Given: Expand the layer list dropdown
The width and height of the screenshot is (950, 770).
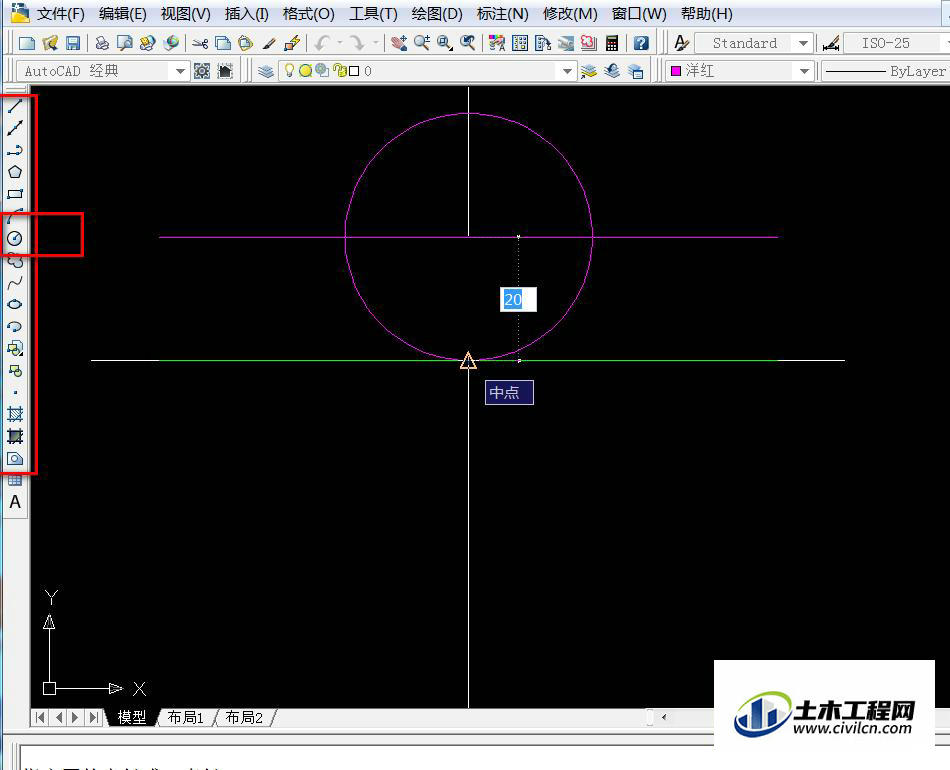Looking at the screenshot, I should click(567, 71).
